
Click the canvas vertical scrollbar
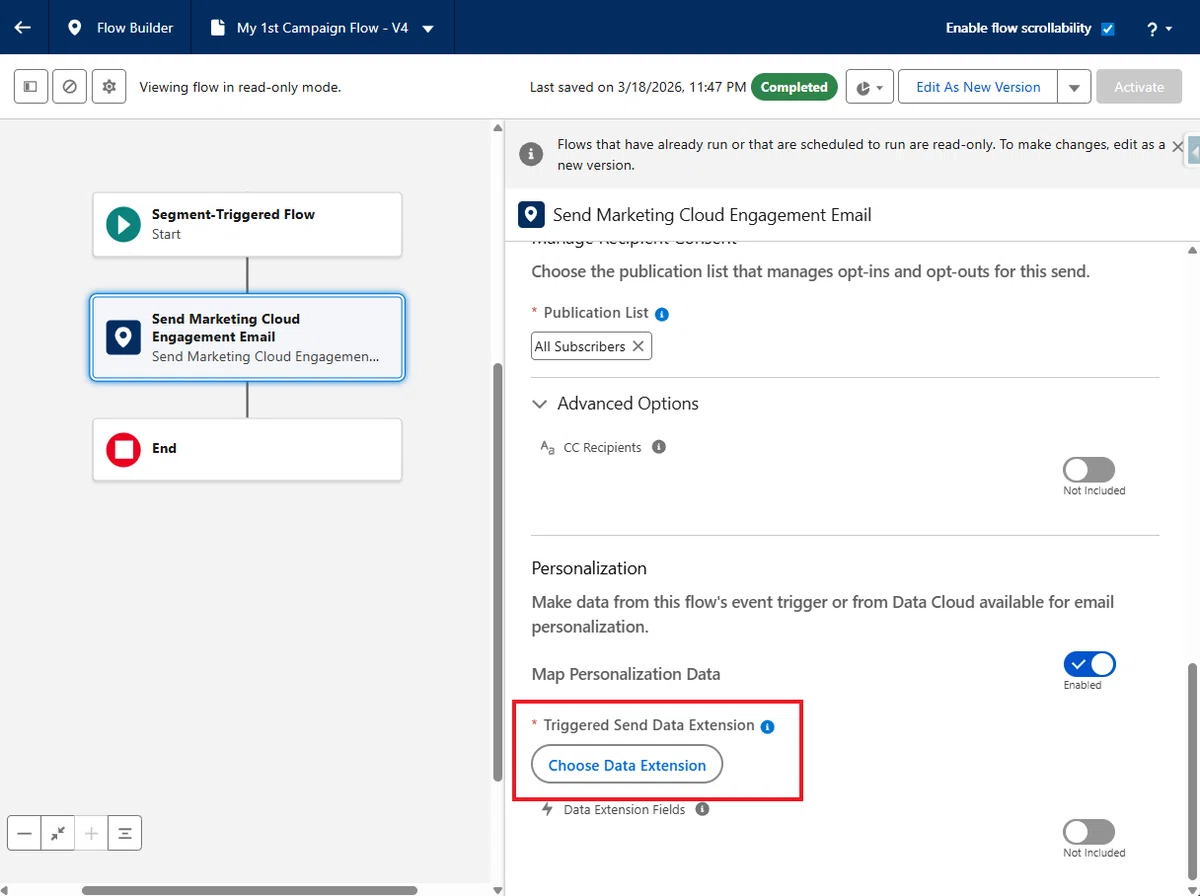coord(498,572)
